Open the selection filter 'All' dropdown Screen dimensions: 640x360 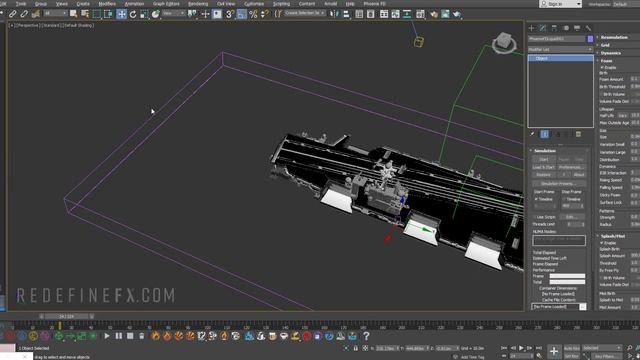[x=55, y=14]
